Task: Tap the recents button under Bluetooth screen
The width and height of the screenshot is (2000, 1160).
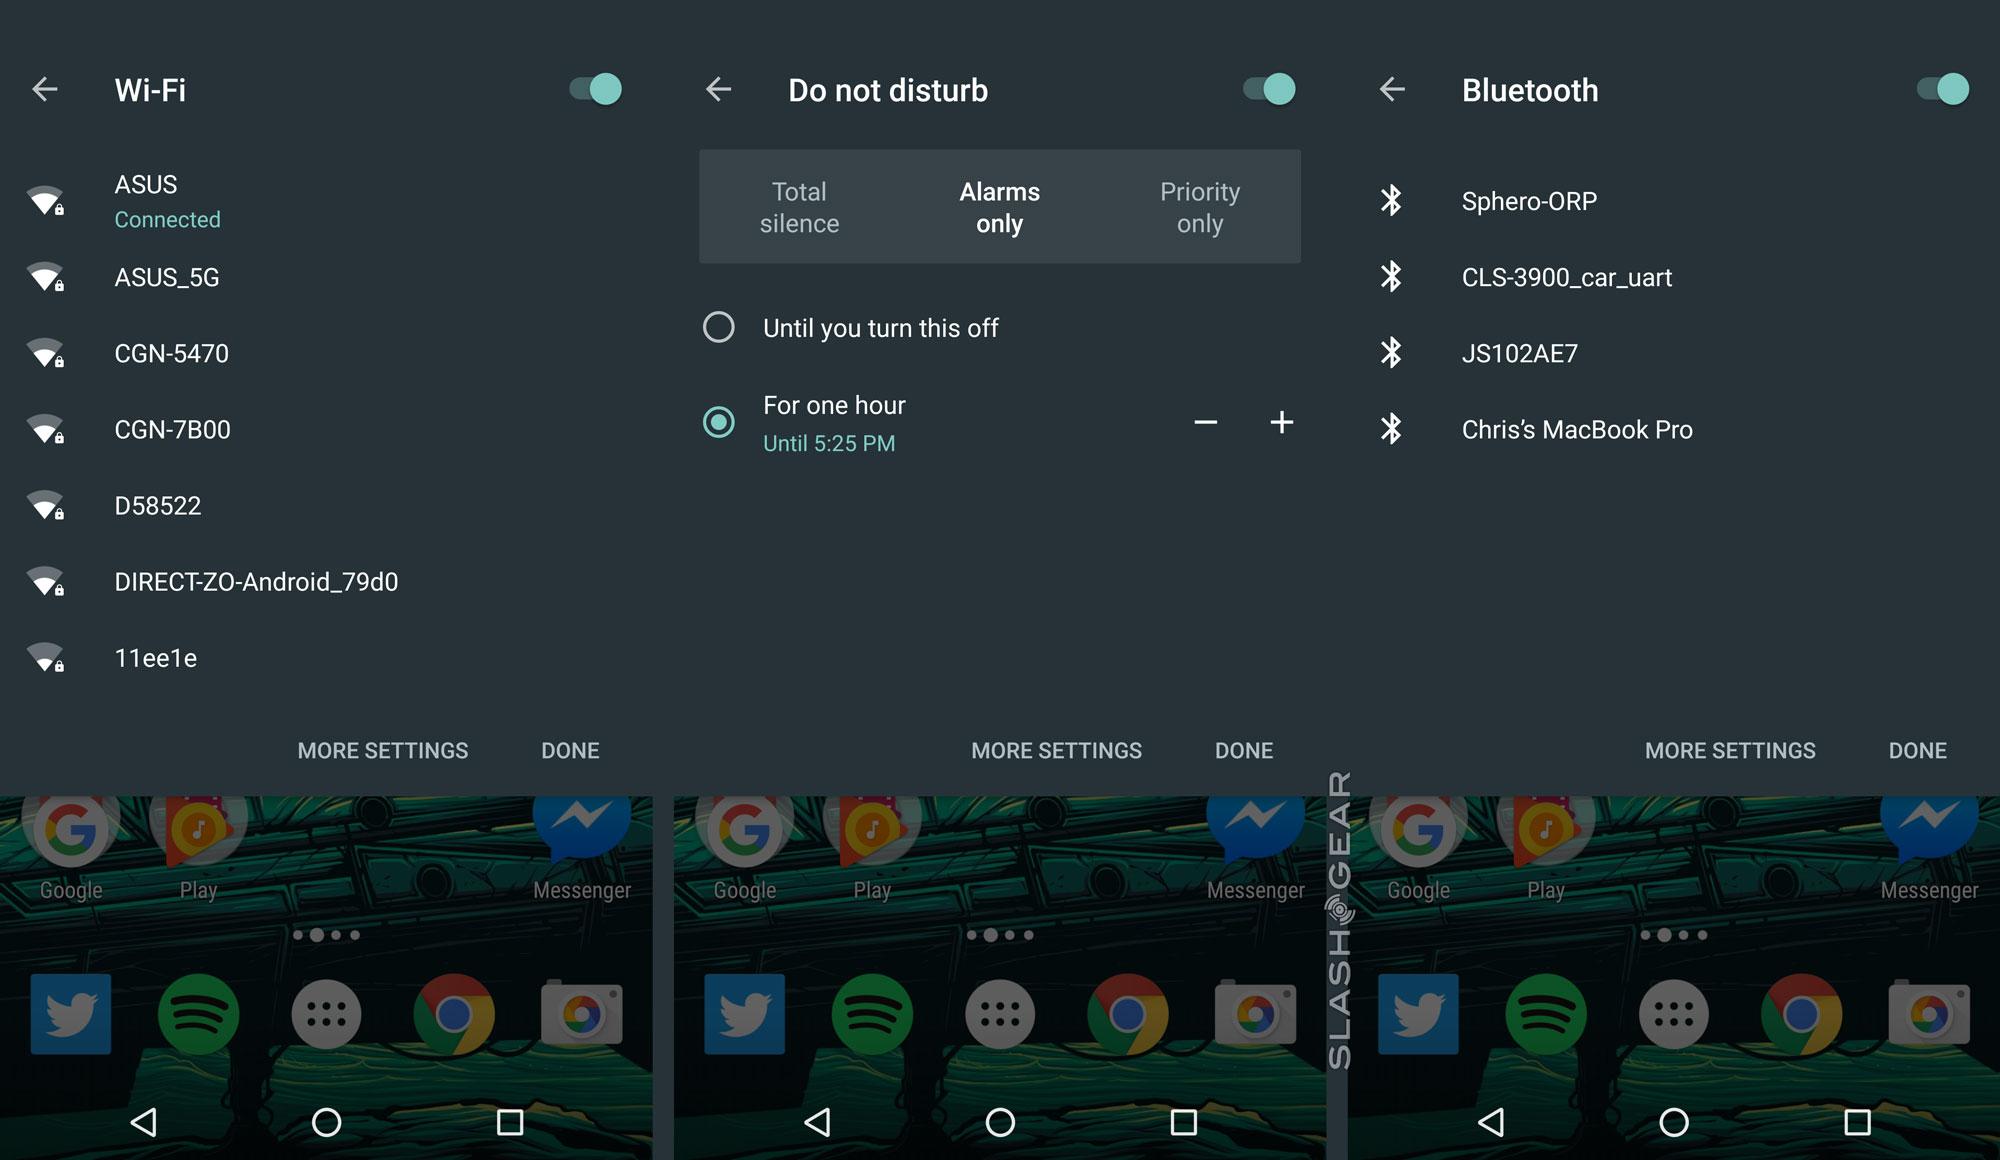Action: tap(1857, 1122)
